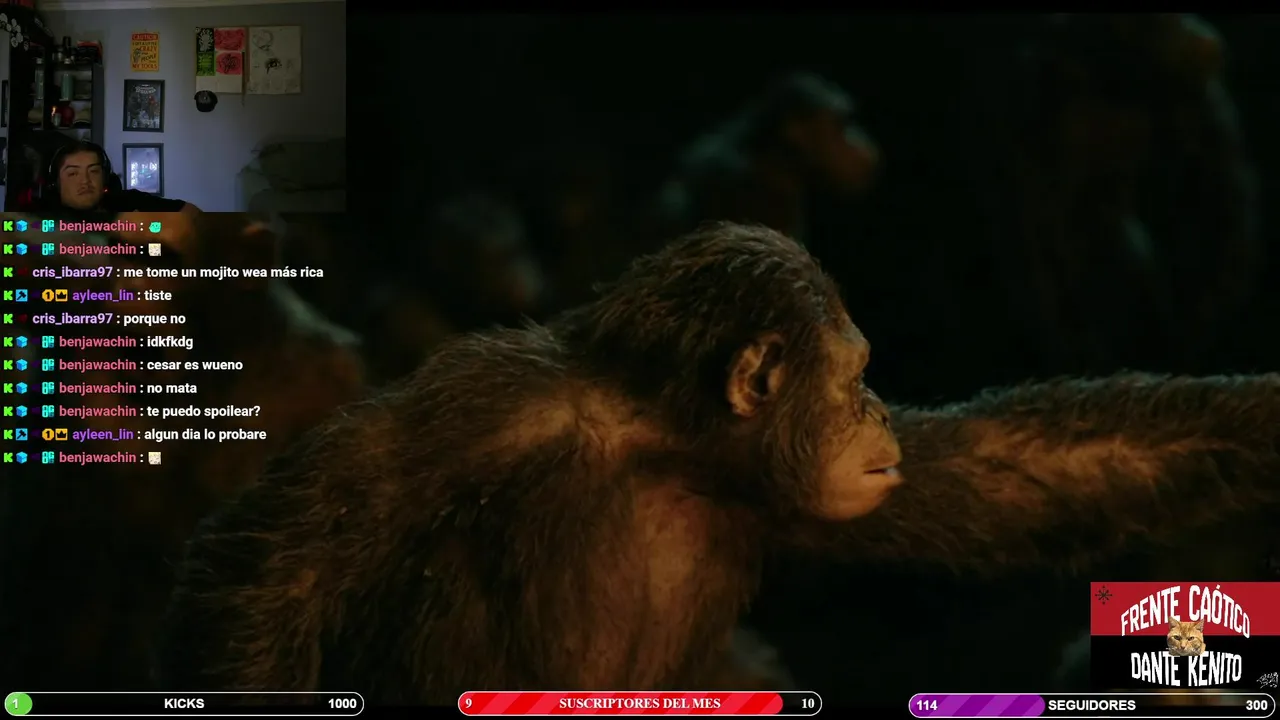The image size is (1280, 720).
Task: Click username benjawachin in the "te puedo spoilear?" message
Action: [97, 411]
